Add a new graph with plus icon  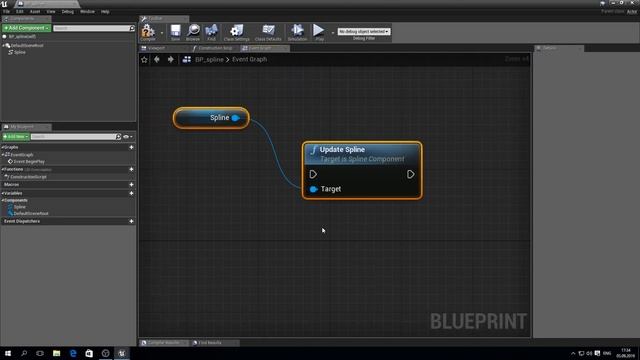pyautogui.click(x=131, y=147)
